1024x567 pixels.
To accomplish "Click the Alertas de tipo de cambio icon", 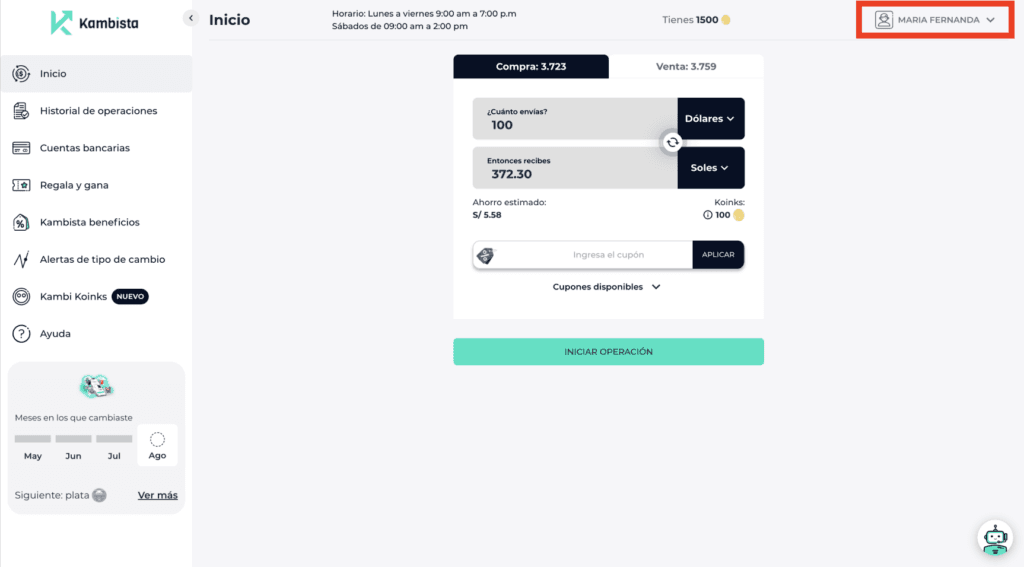I will click(20, 259).
